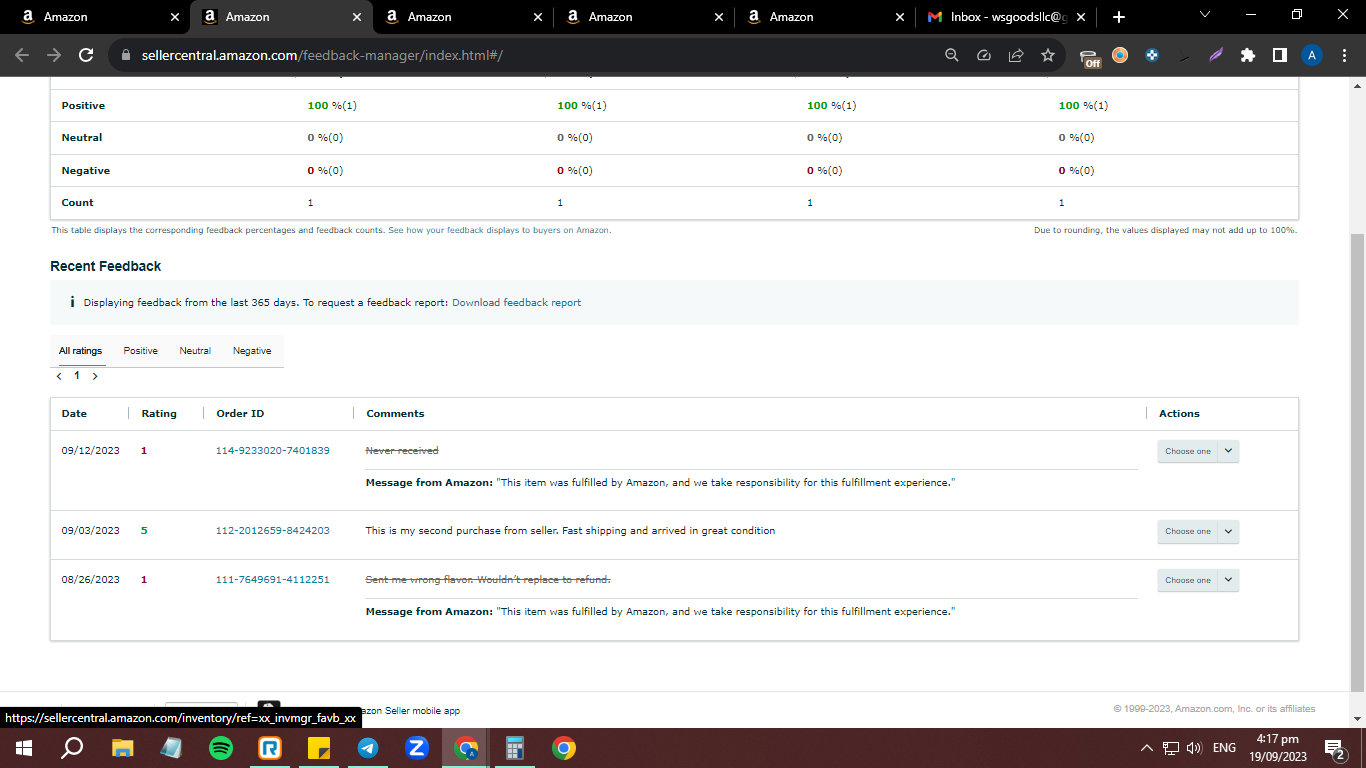Click the 'This is my second purchase' comment
Image resolution: width=1366 pixels, height=768 pixels.
(x=570, y=531)
